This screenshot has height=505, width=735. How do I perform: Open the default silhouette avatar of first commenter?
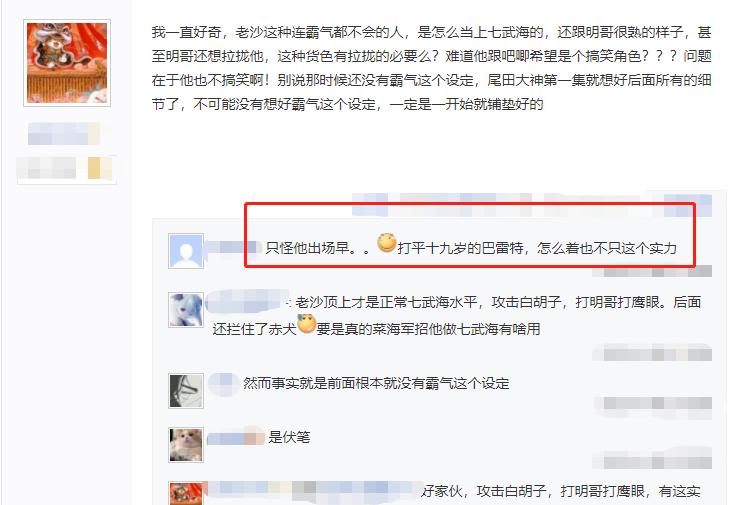(x=186, y=251)
